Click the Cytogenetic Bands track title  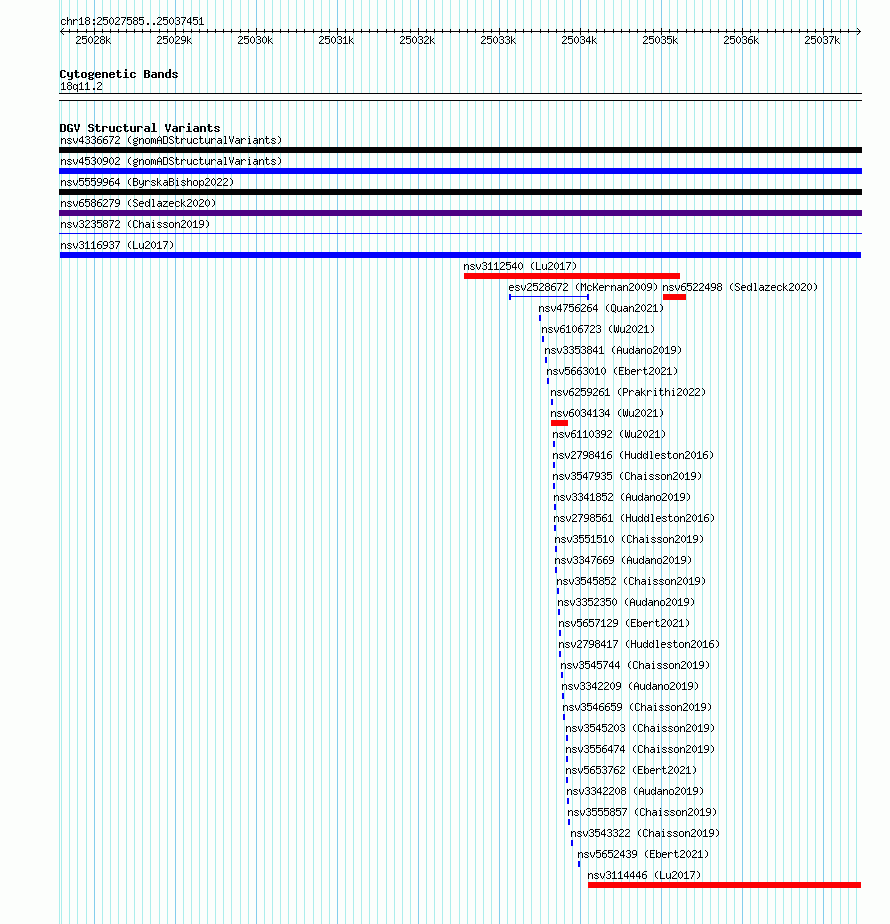coord(118,74)
